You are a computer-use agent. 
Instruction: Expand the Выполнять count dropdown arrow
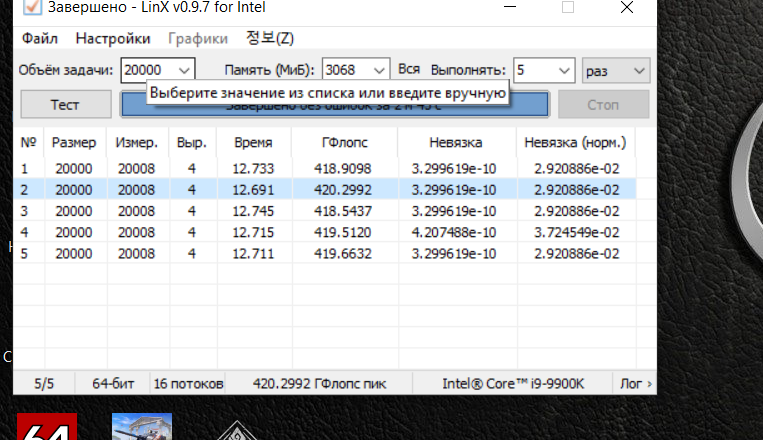pyautogui.click(x=564, y=71)
